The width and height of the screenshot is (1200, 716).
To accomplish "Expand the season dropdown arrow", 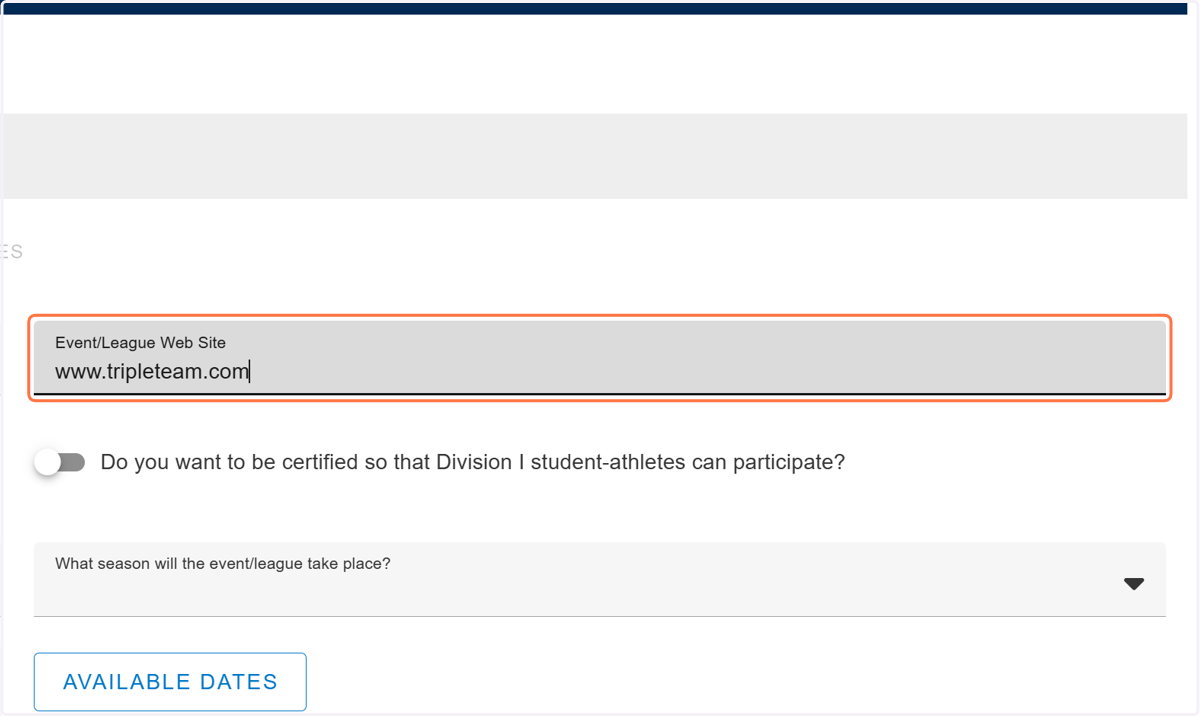I will [1133, 584].
